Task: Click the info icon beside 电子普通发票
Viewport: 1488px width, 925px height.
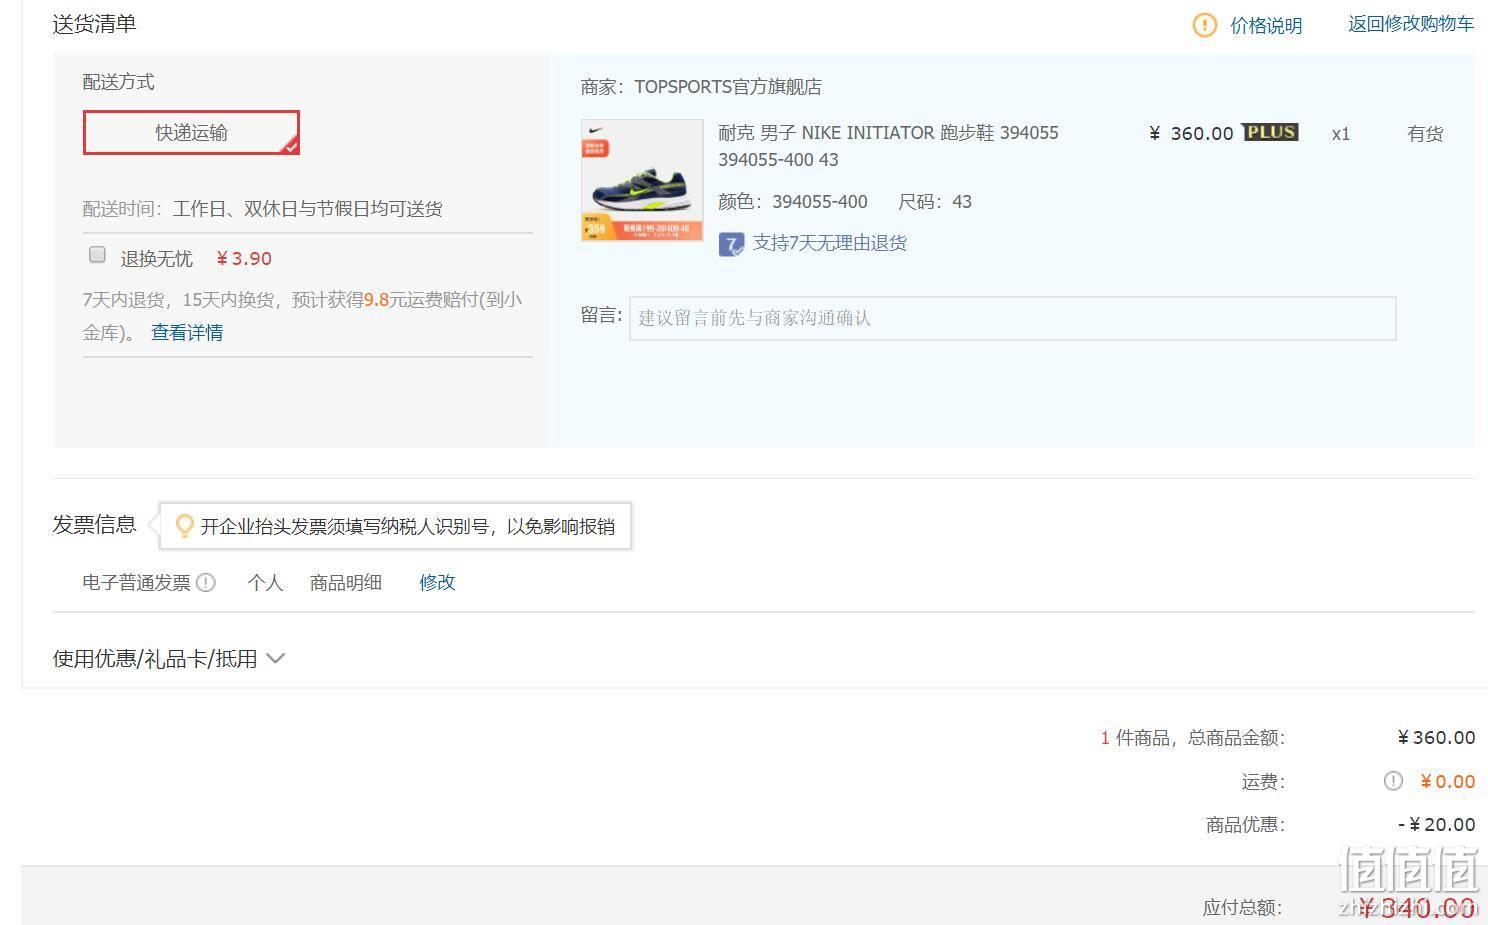Action: (x=206, y=582)
